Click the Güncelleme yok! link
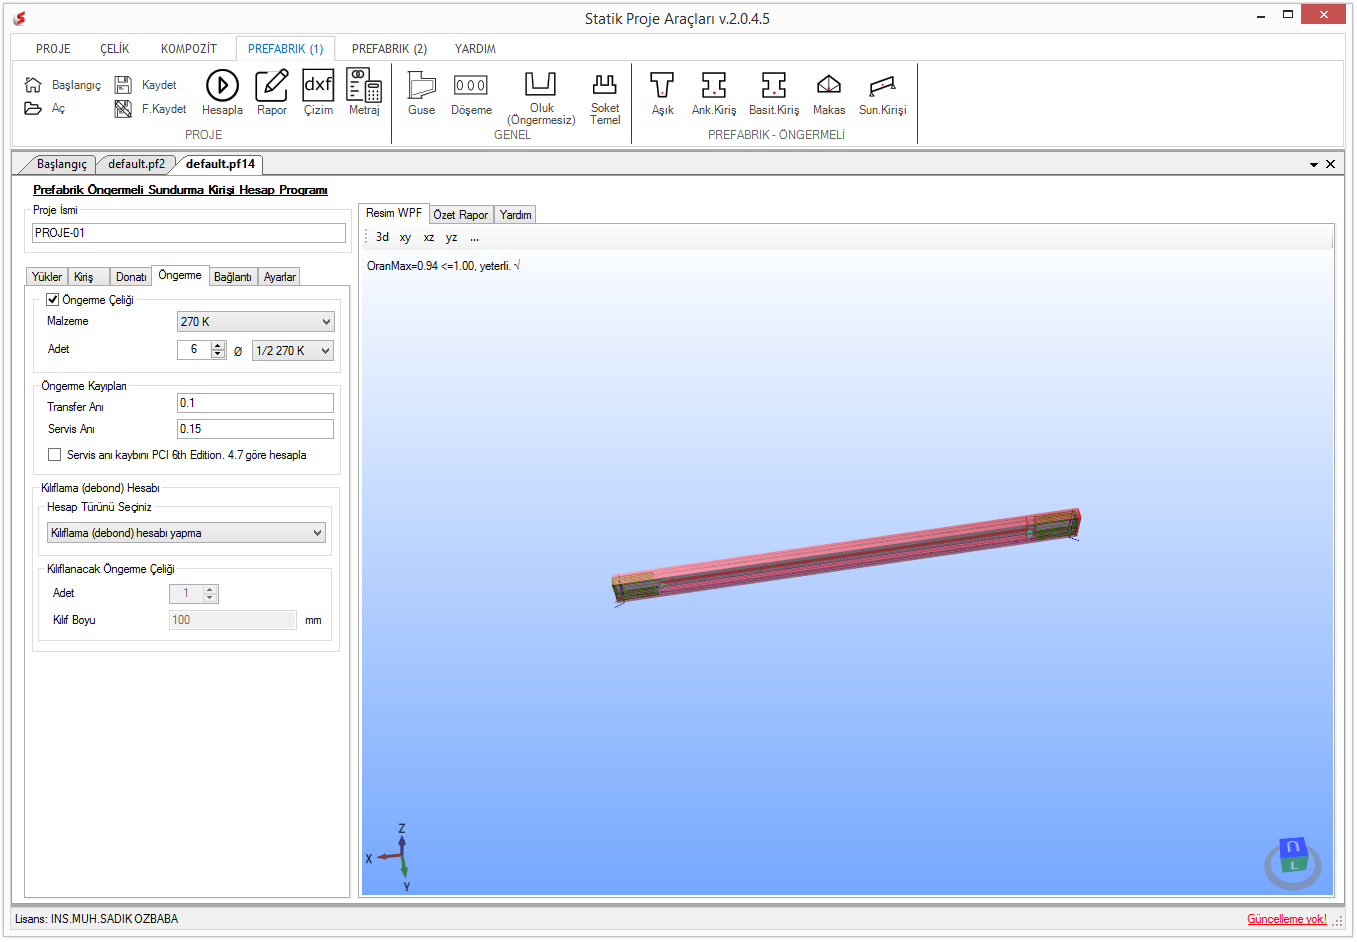This screenshot has height=942, width=1357. [1287, 919]
